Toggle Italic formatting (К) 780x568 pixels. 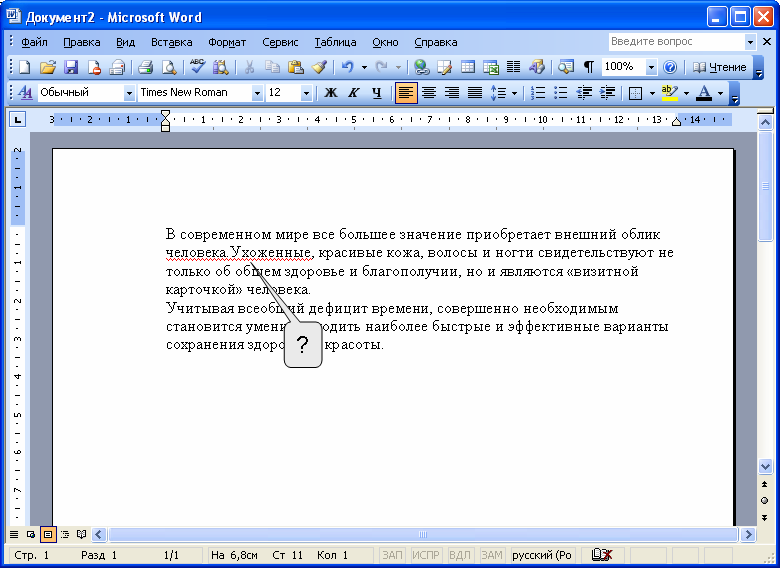[353, 93]
